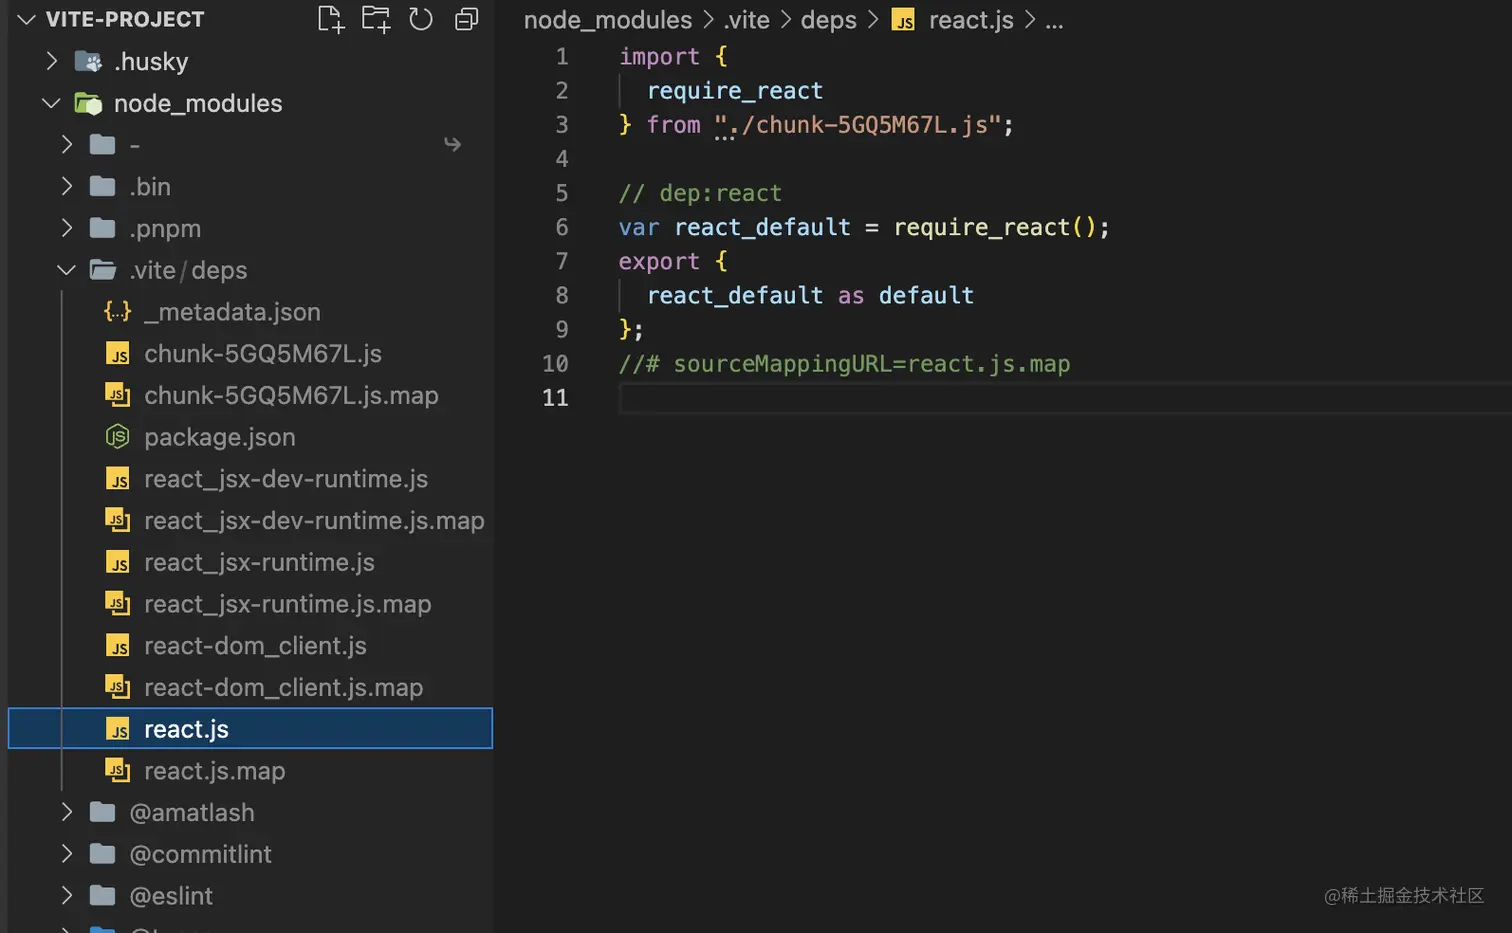Click JS icon of react_jsx-runtime.js
Viewport: 1512px width, 933px height.
click(x=117, y=562)
